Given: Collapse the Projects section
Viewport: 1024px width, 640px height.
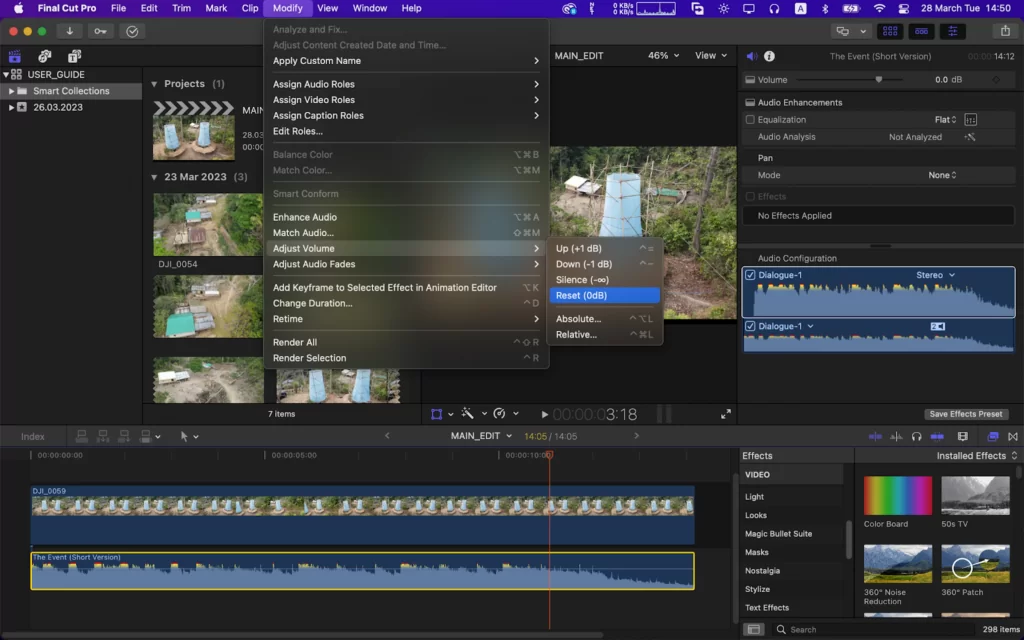Looking at the screenshot, I should click(154, 84).
